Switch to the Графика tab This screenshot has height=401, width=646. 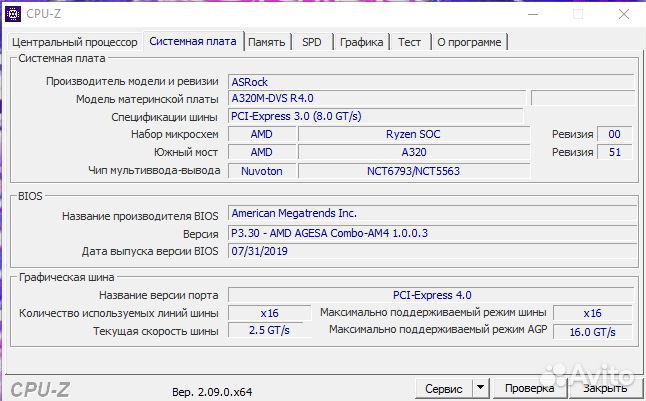point(361,42)
